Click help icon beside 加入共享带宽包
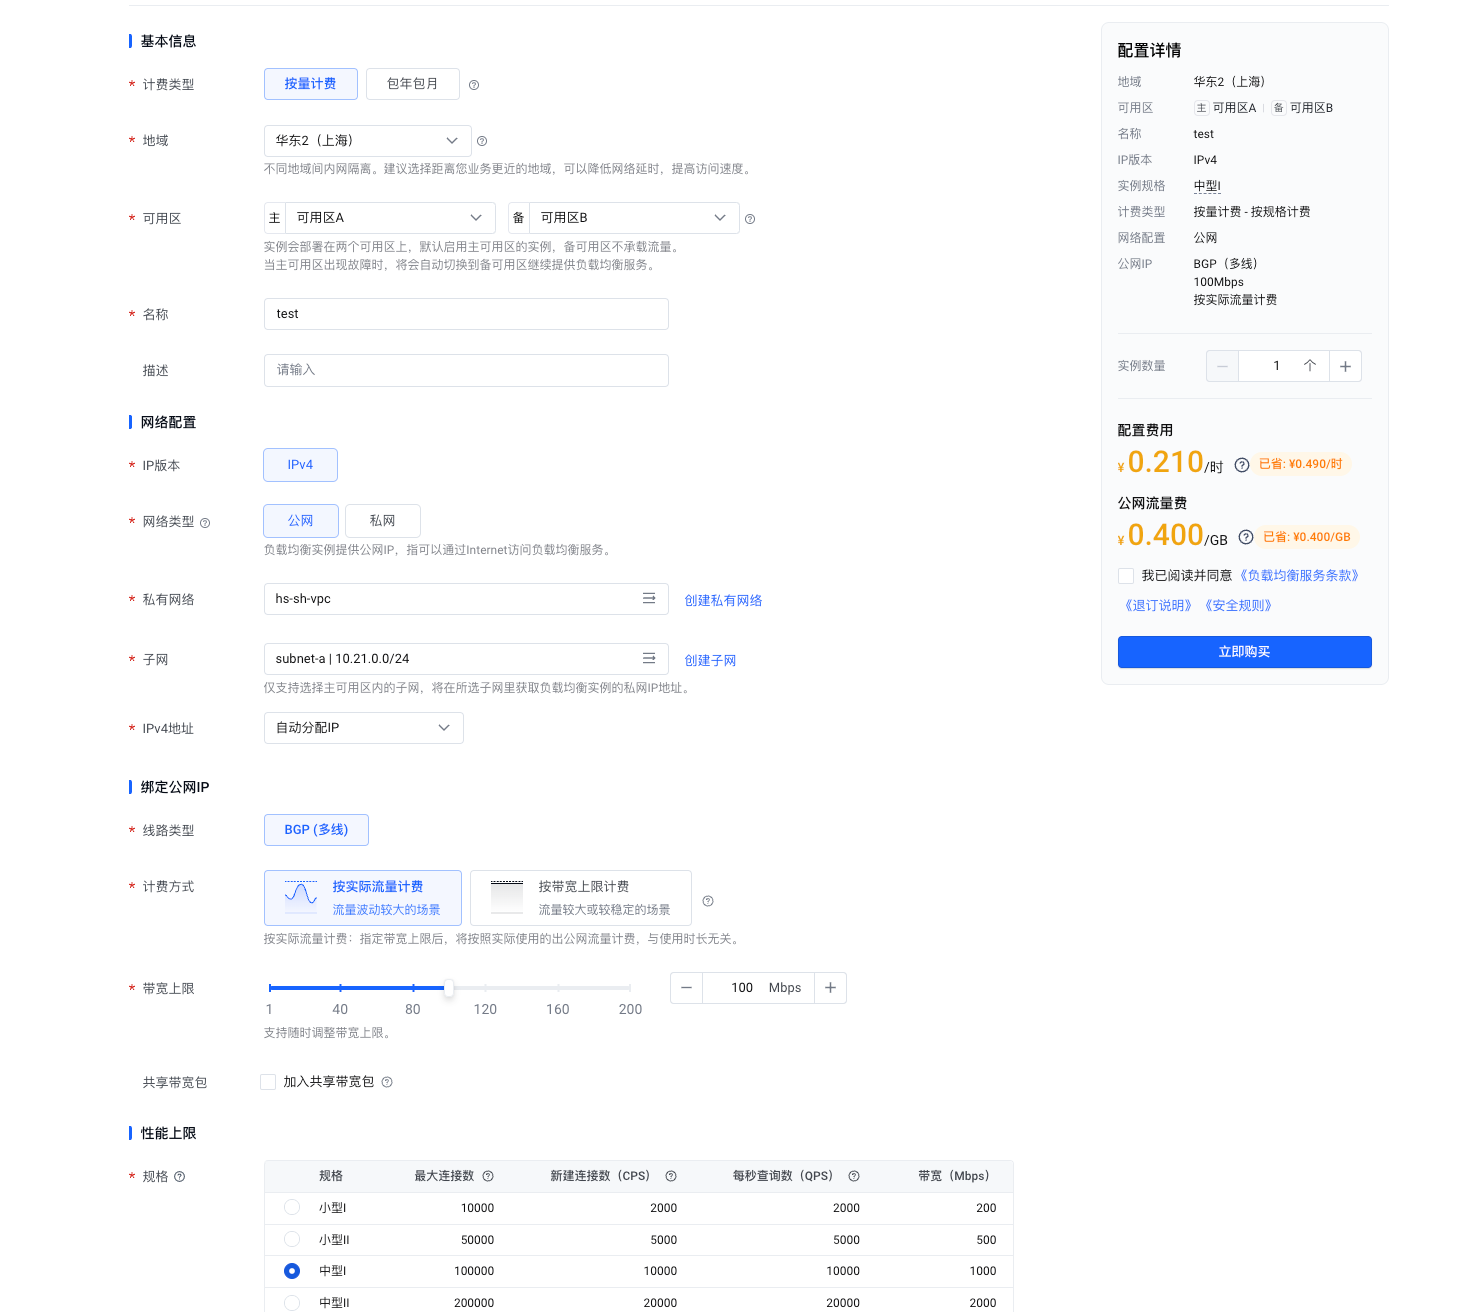Image resolution: width=1458 pixels, height=1312 pixels. [x=387, y=1082]
